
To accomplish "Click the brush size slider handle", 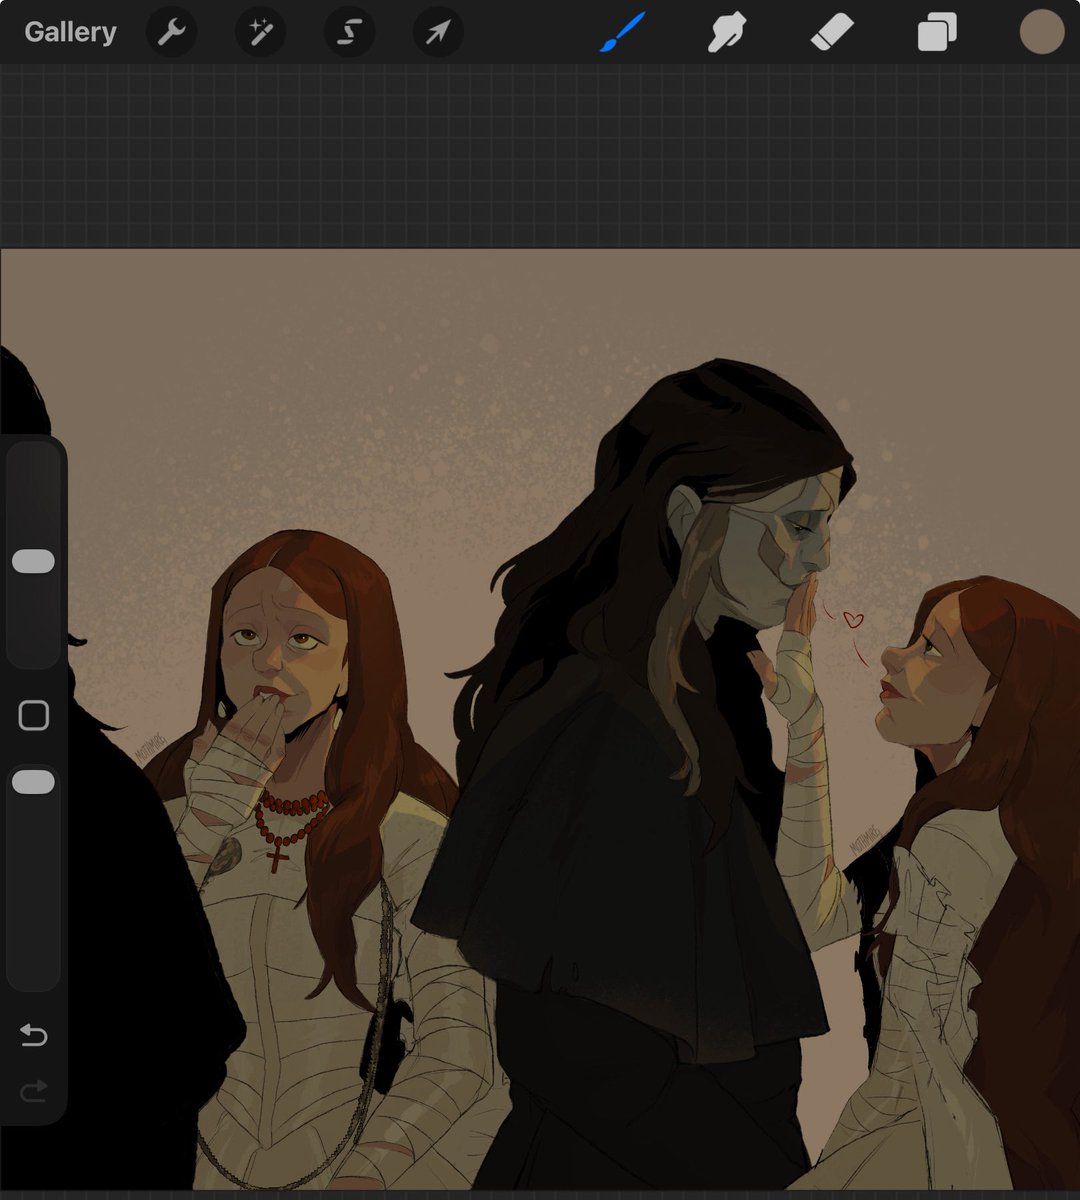I will coord(33,561).
